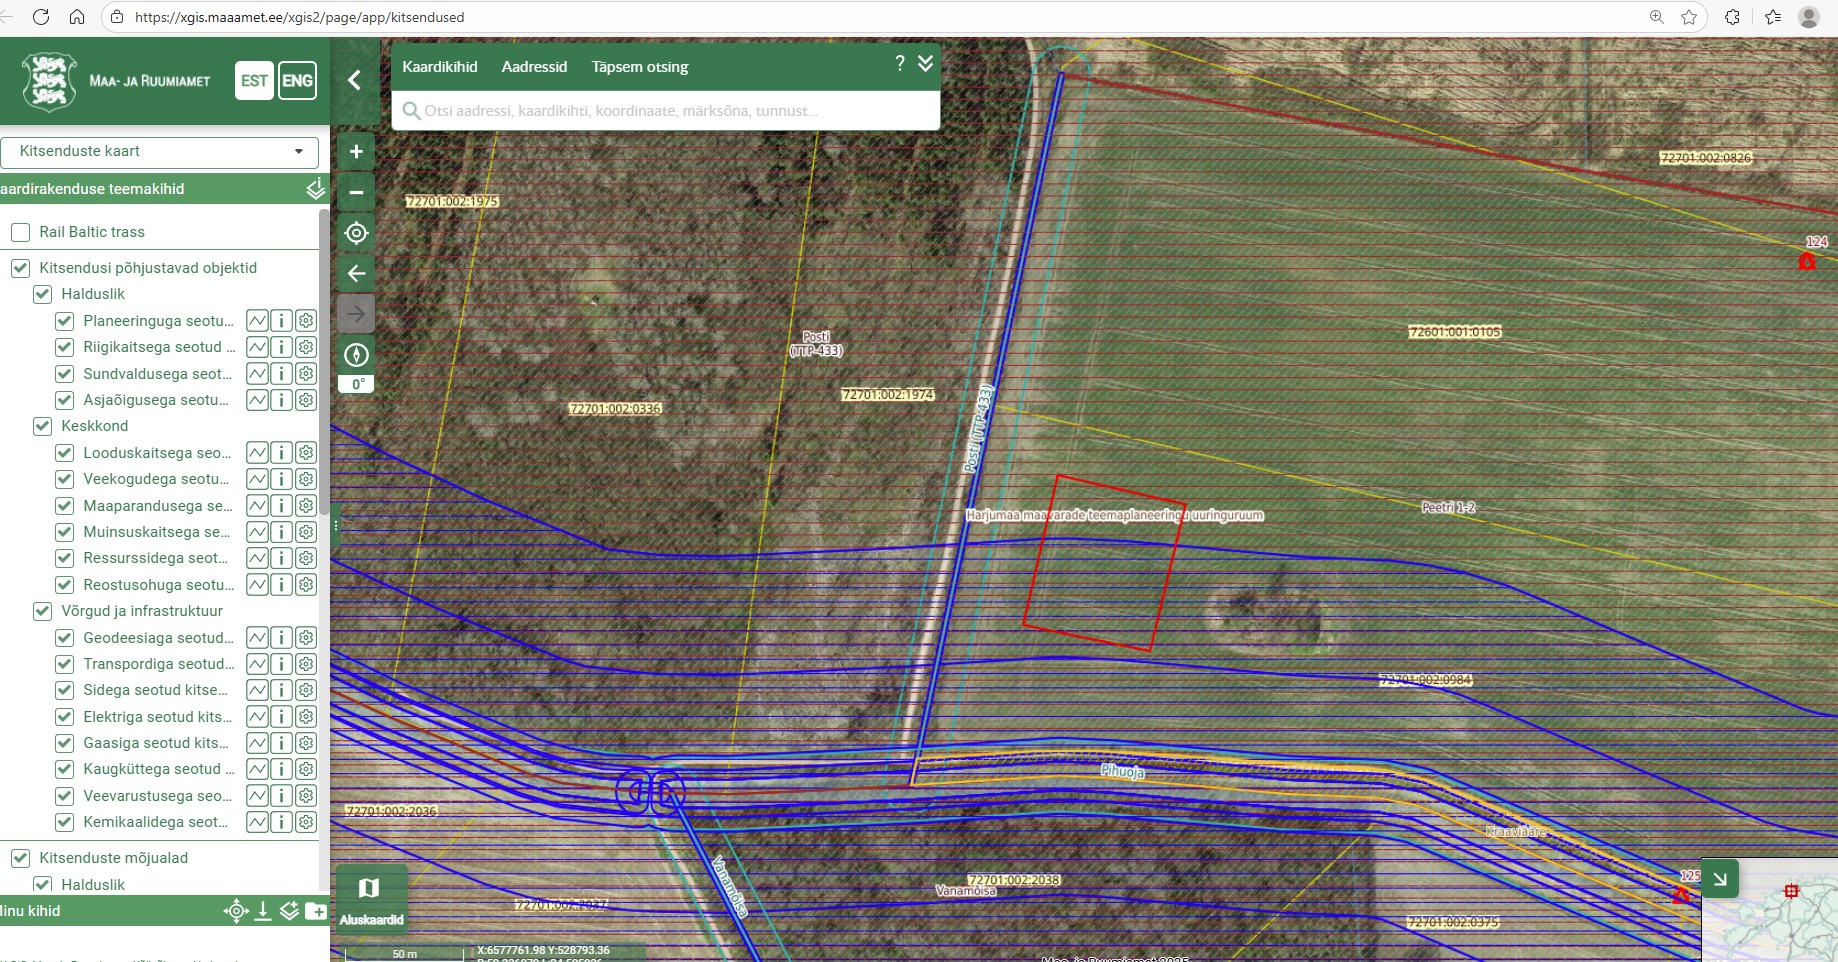Click the address search input field

pos(665,111)
